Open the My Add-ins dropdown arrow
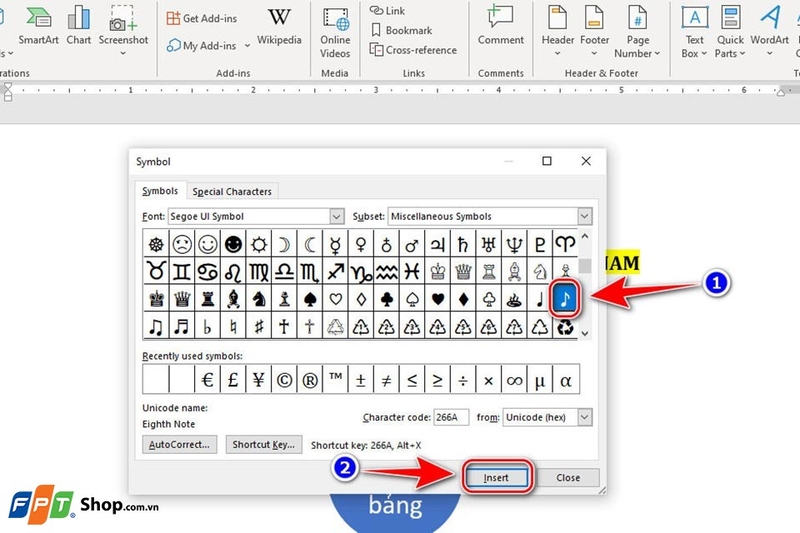The height and width of the screenshot is (533, 800). [x=247, y=46]
